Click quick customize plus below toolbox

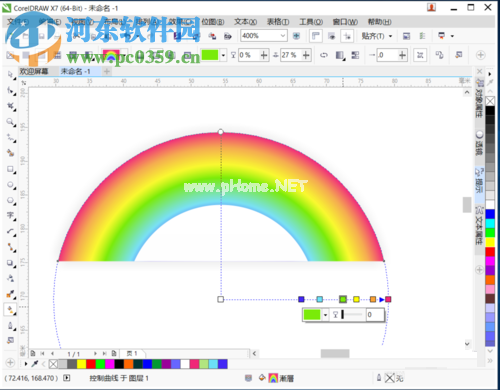pos(10,362)
